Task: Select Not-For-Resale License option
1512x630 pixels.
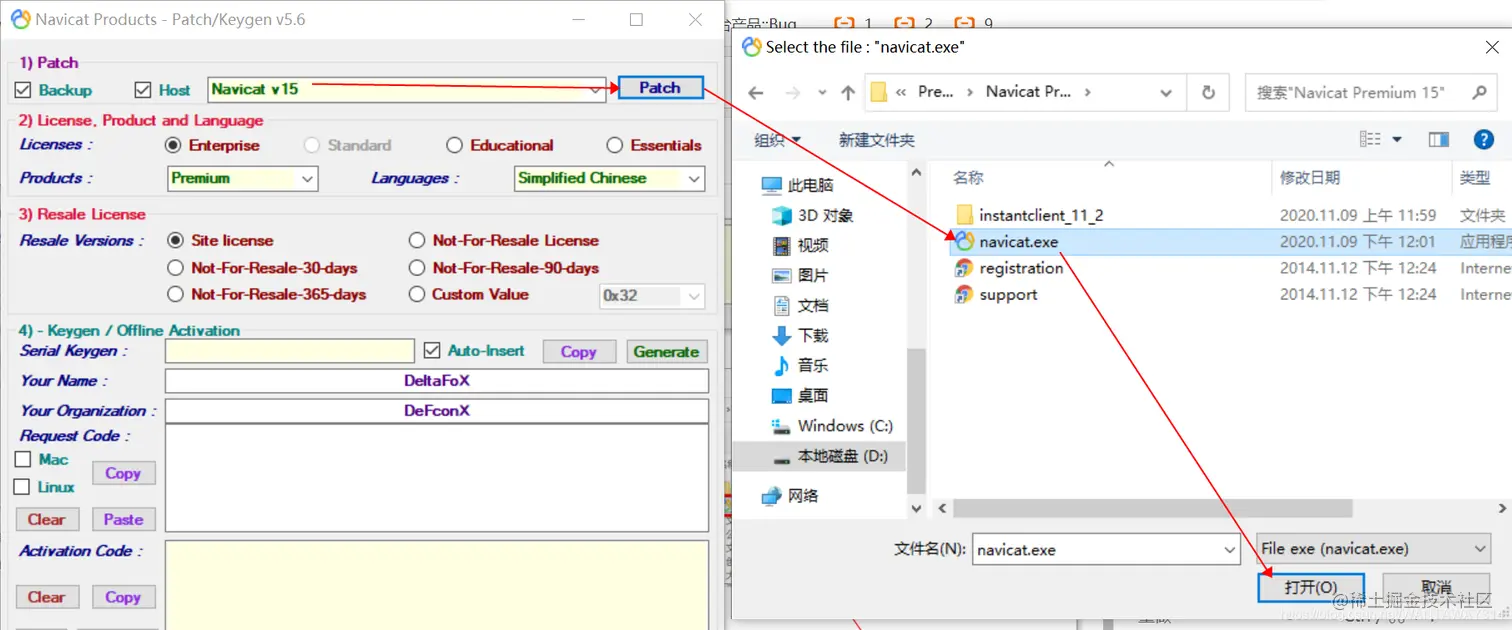Action: [x=417, y=240]
